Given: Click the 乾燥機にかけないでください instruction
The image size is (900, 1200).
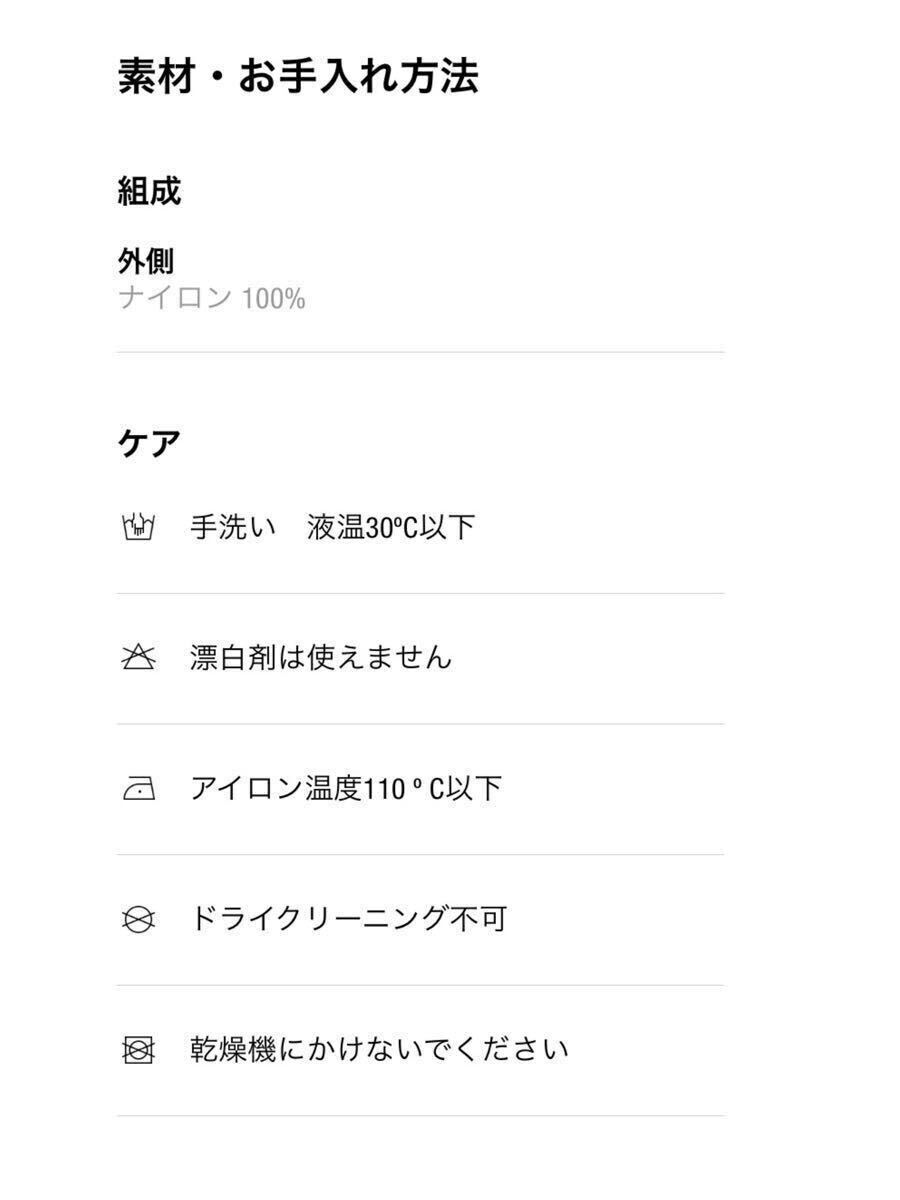Looking at the screenshot, I should pyautogui.click(x=379, y=1050).
